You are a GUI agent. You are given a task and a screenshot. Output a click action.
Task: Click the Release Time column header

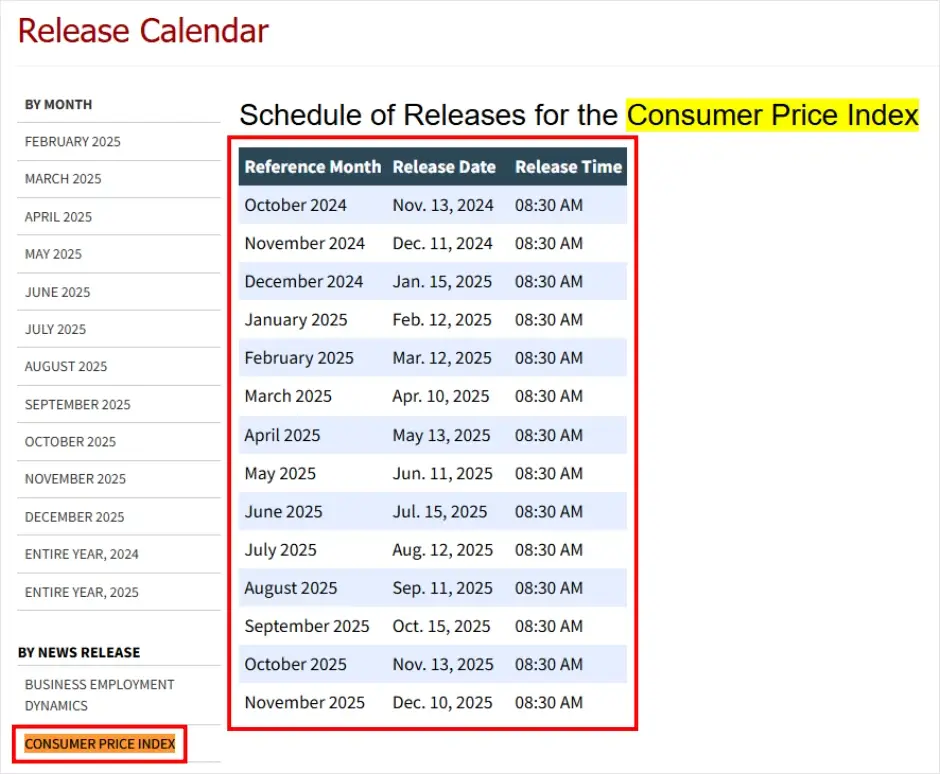point(568,167)
